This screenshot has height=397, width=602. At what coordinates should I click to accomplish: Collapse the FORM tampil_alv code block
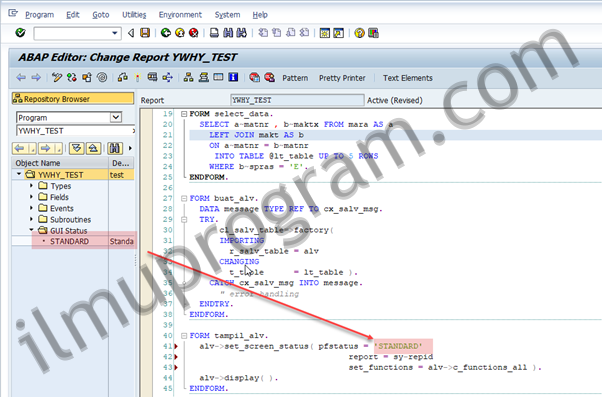[184, 336]
